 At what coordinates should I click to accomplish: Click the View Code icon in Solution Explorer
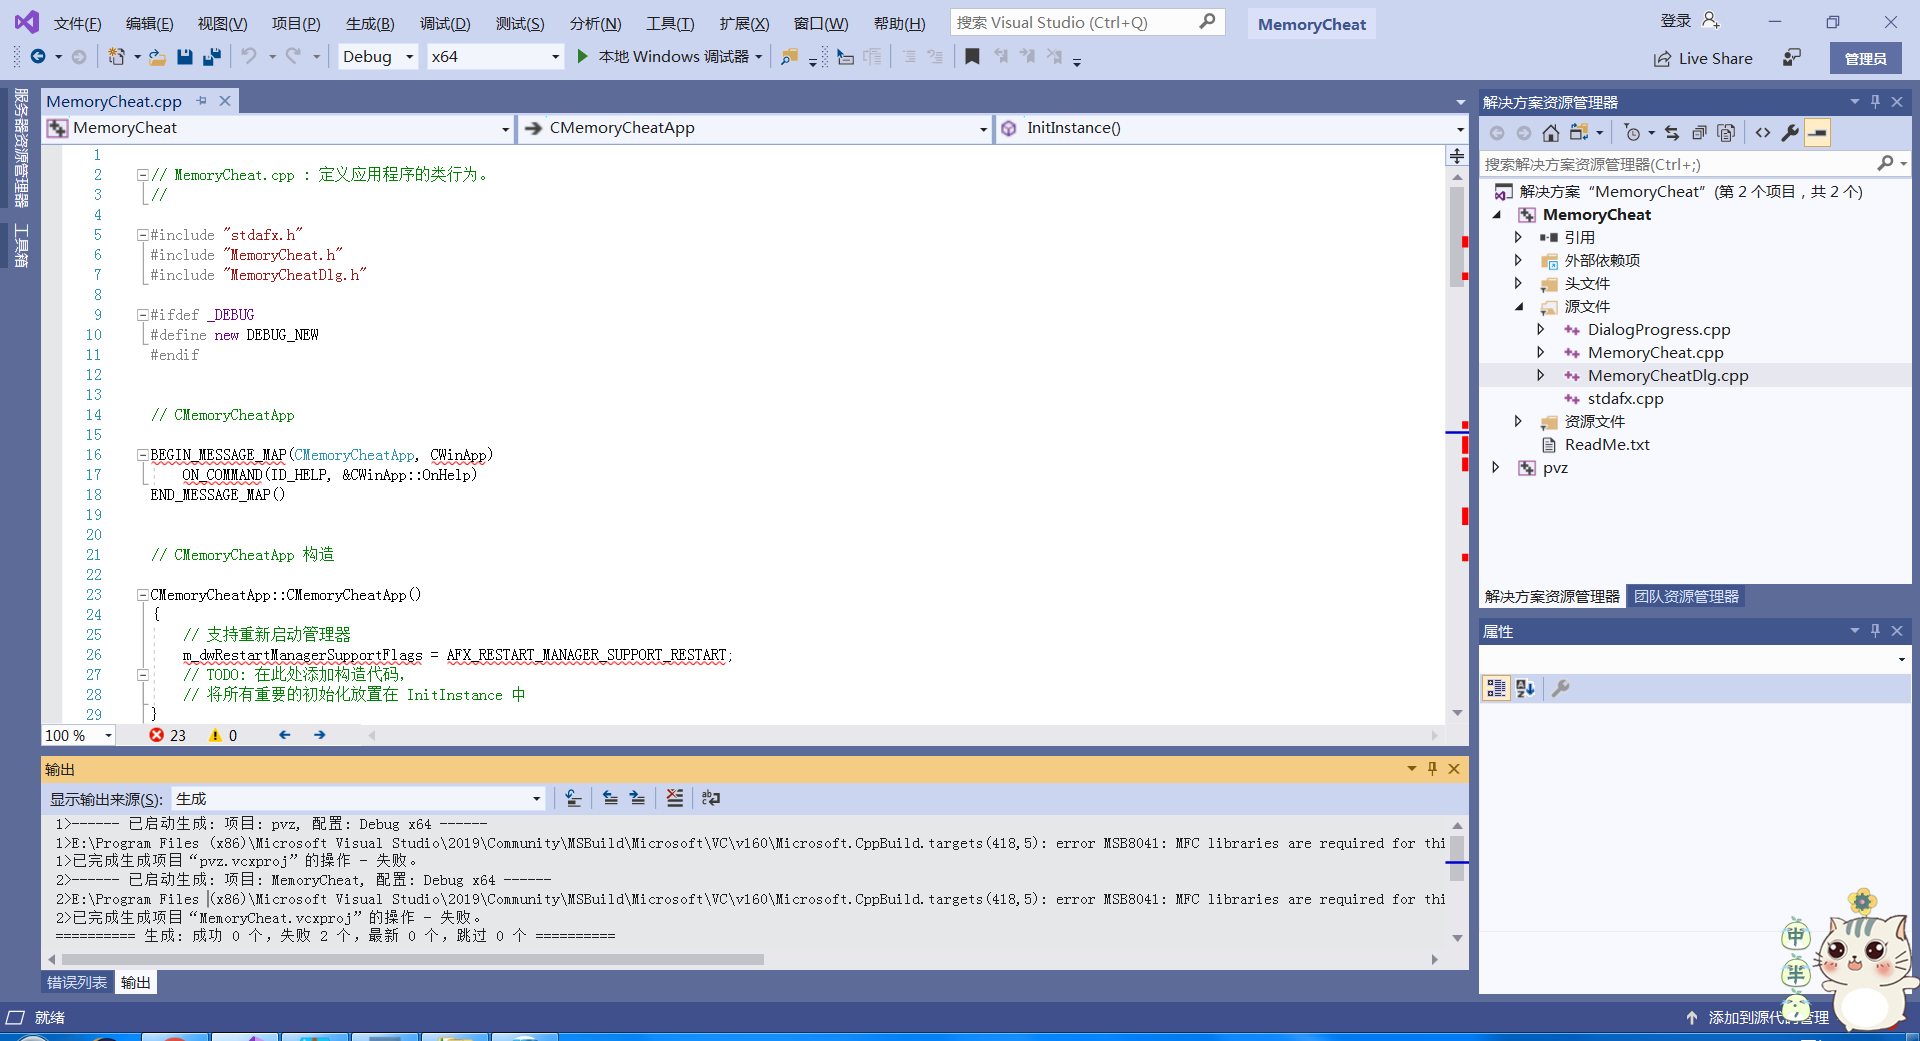pos(1763,133)
